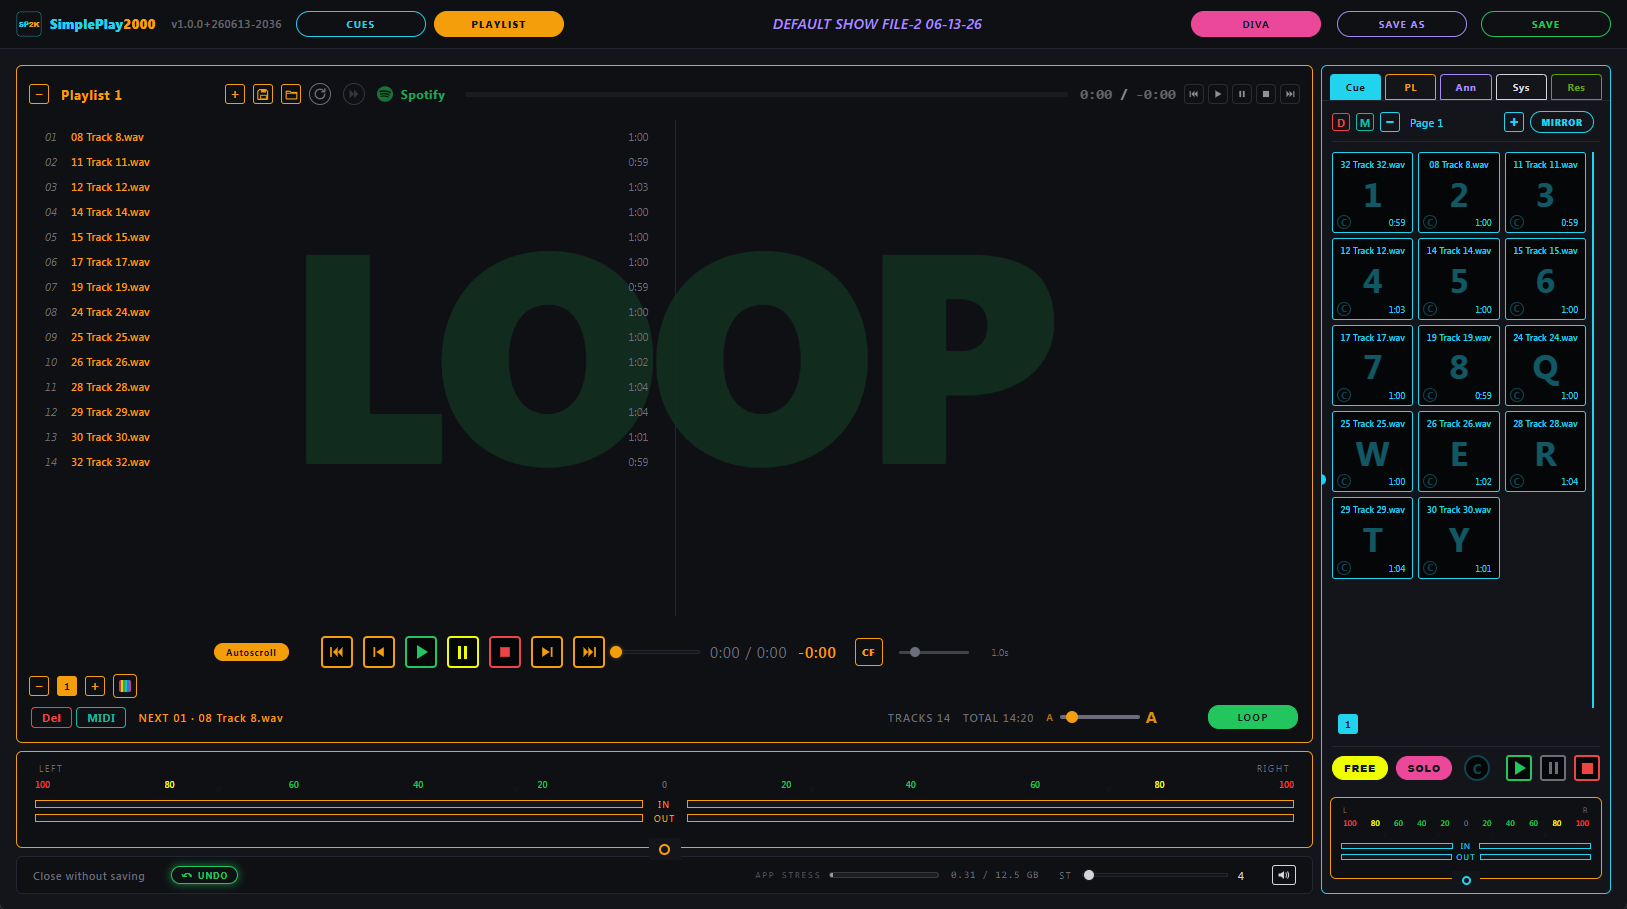Click the large orange next-track button

coord(547,652)
